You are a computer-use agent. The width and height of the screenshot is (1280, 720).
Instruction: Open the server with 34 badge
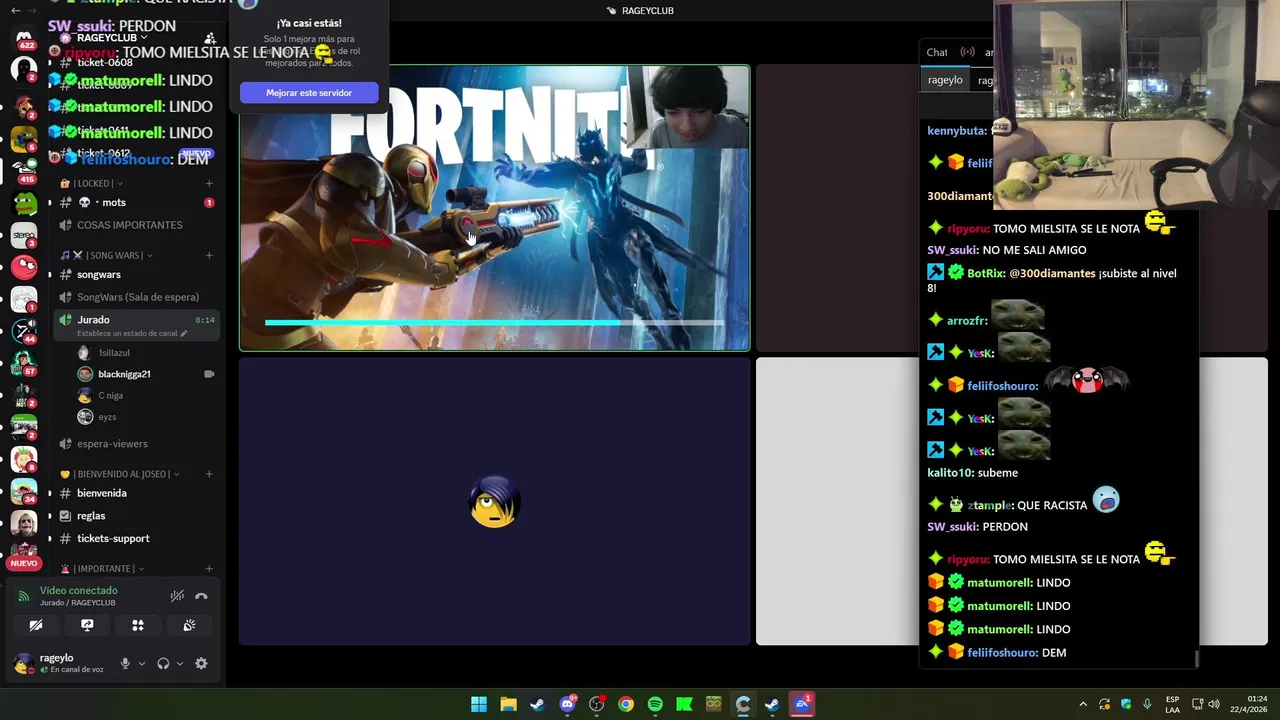[24, 491]
